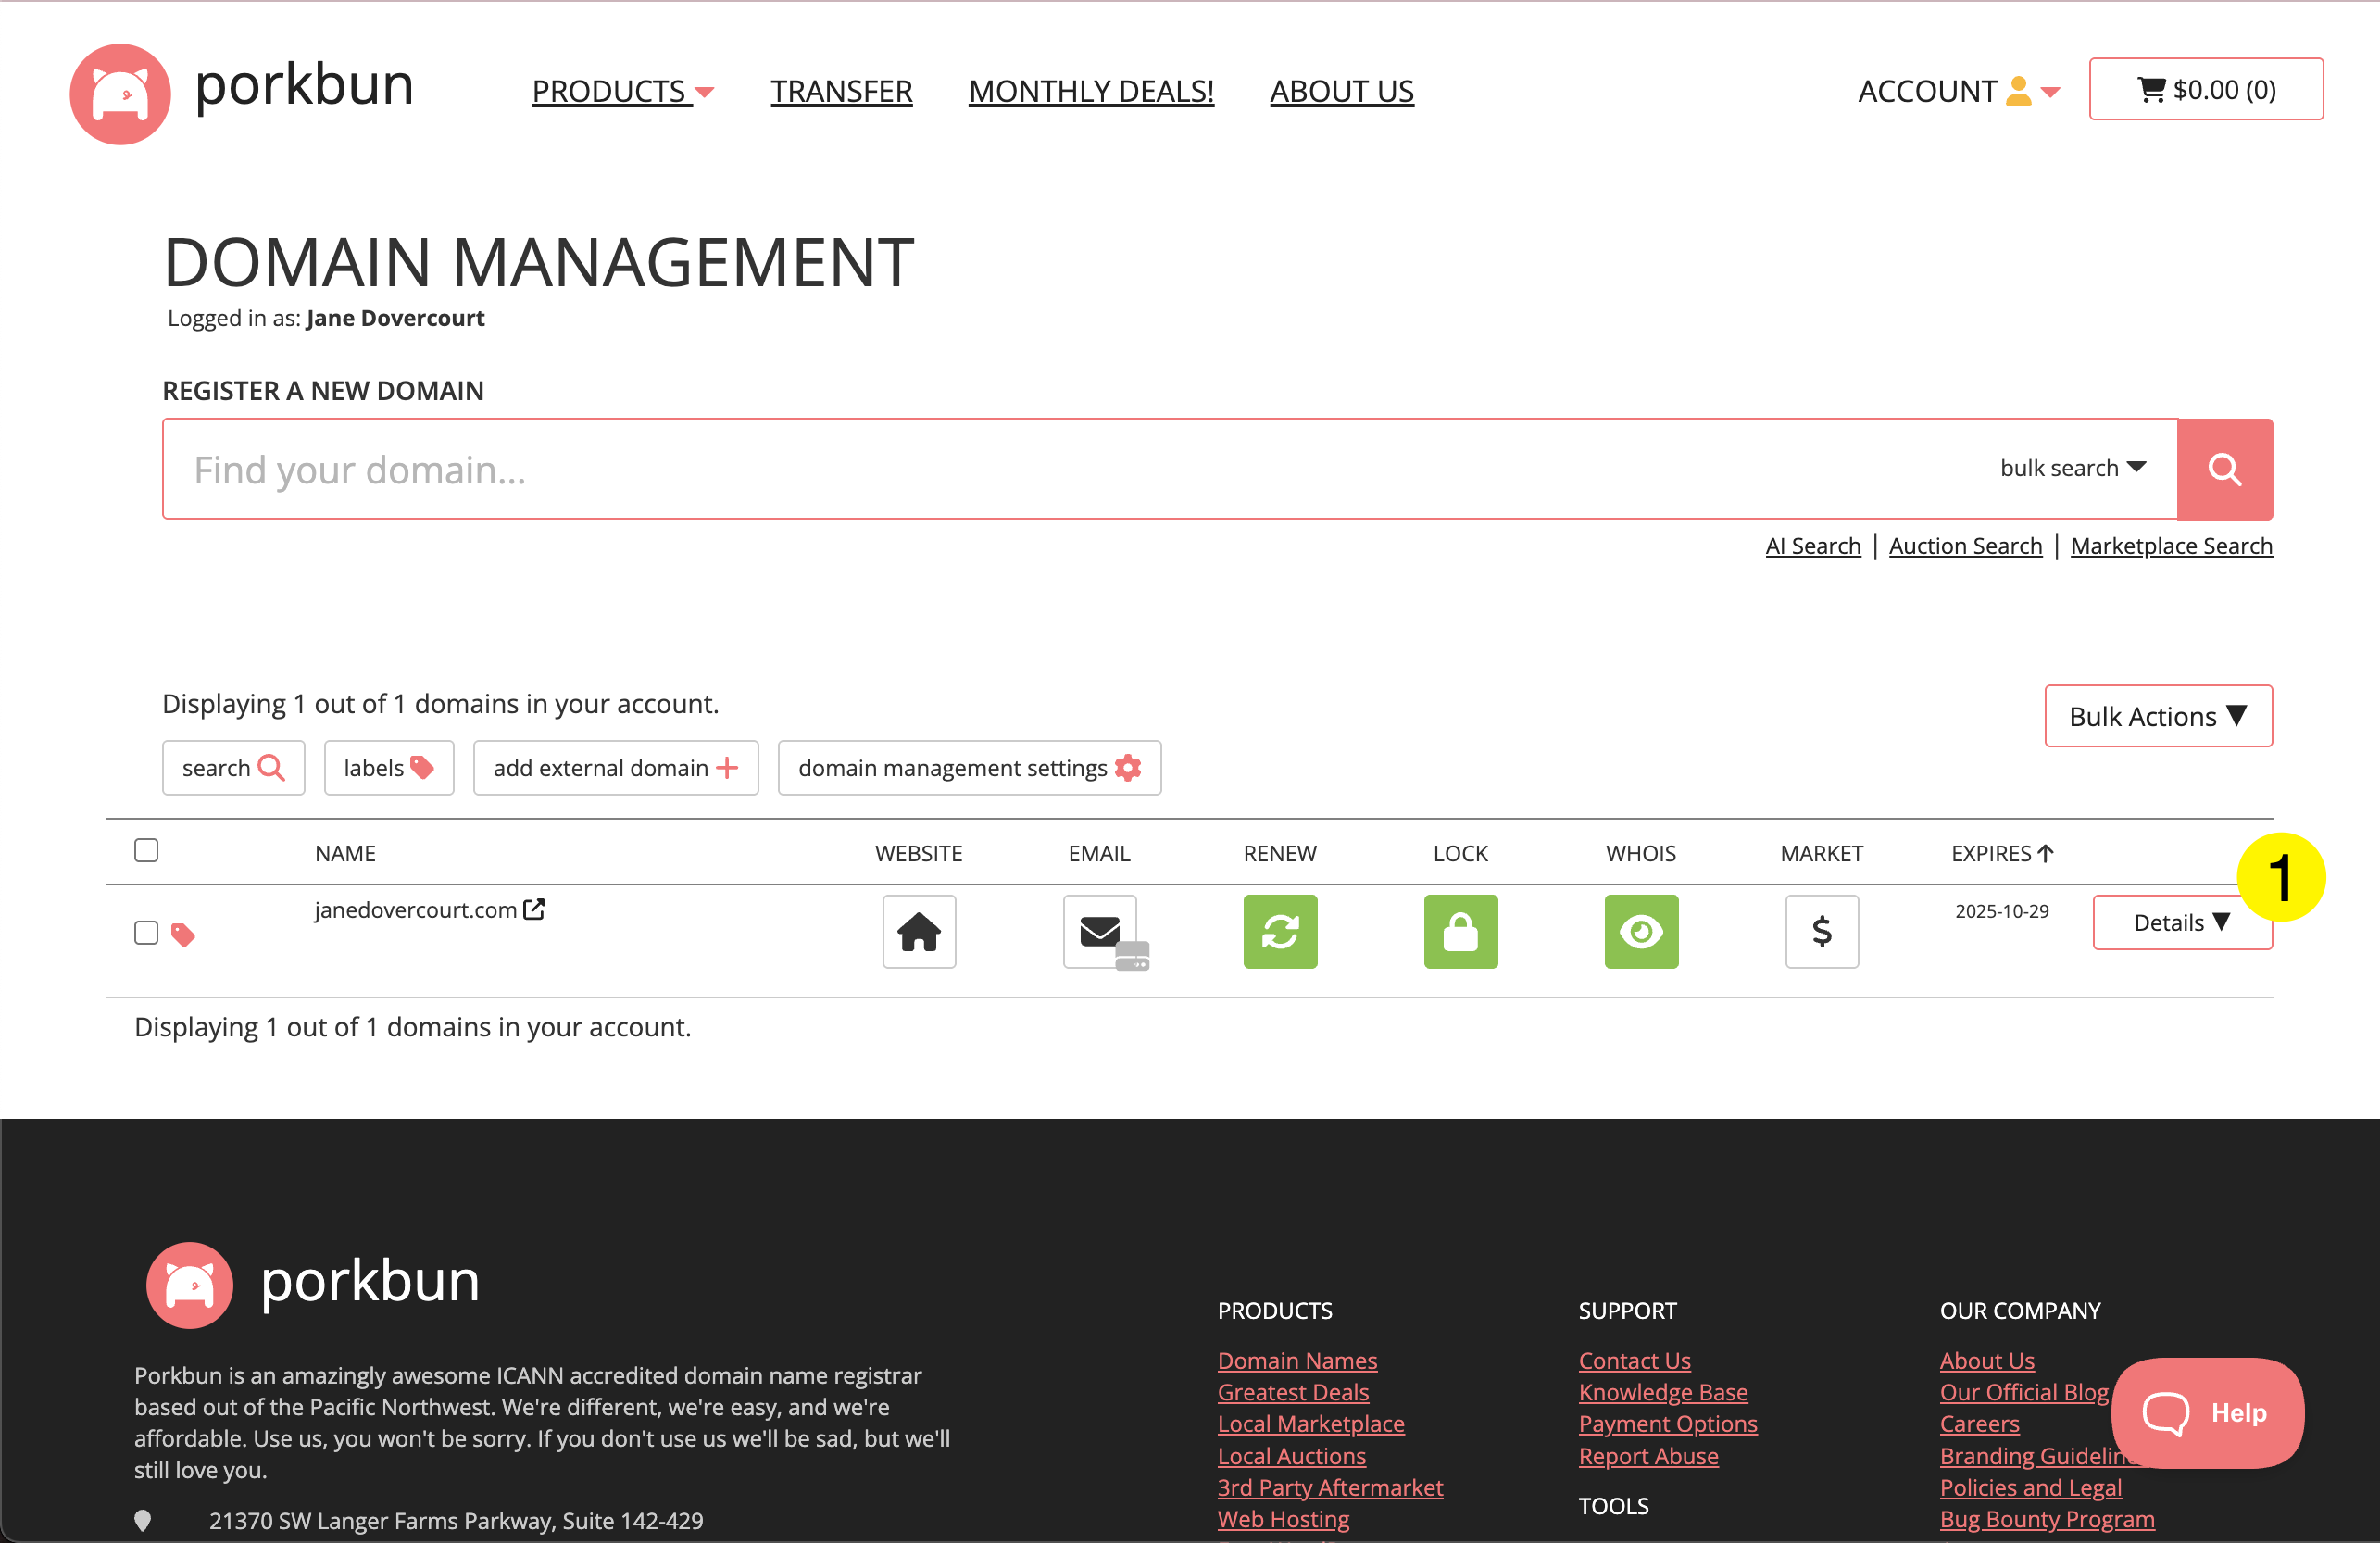This screenshot has height=1543, width=2380.
Task: Click the Porkbun pig logo in header
Action: coord(120,93)
